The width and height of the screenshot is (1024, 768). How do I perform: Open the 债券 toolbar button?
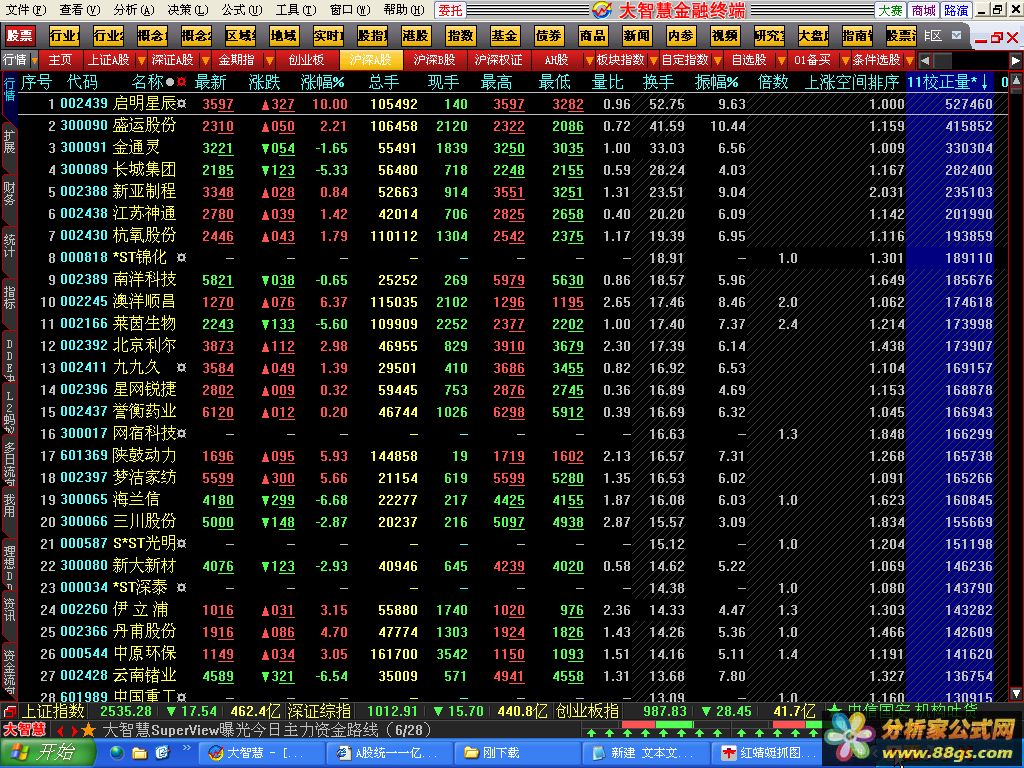pyautogui.click(x=548, y=35)
